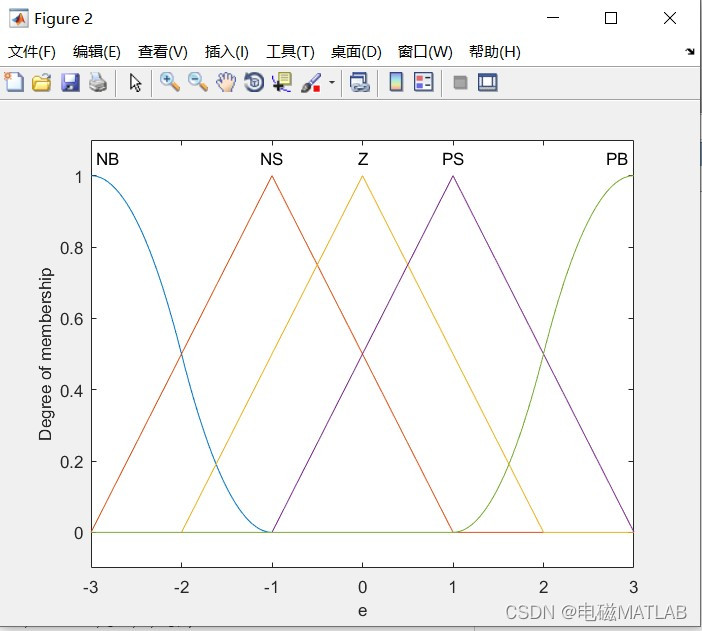Open the 文件(F) menu
This screenshot has height=631, width=702.
click(x=32, y=52)
